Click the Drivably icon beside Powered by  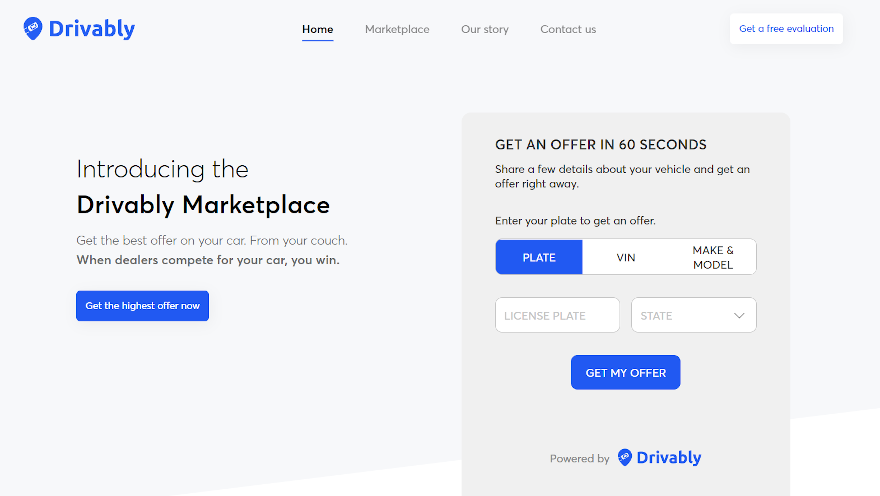[625, 457]
